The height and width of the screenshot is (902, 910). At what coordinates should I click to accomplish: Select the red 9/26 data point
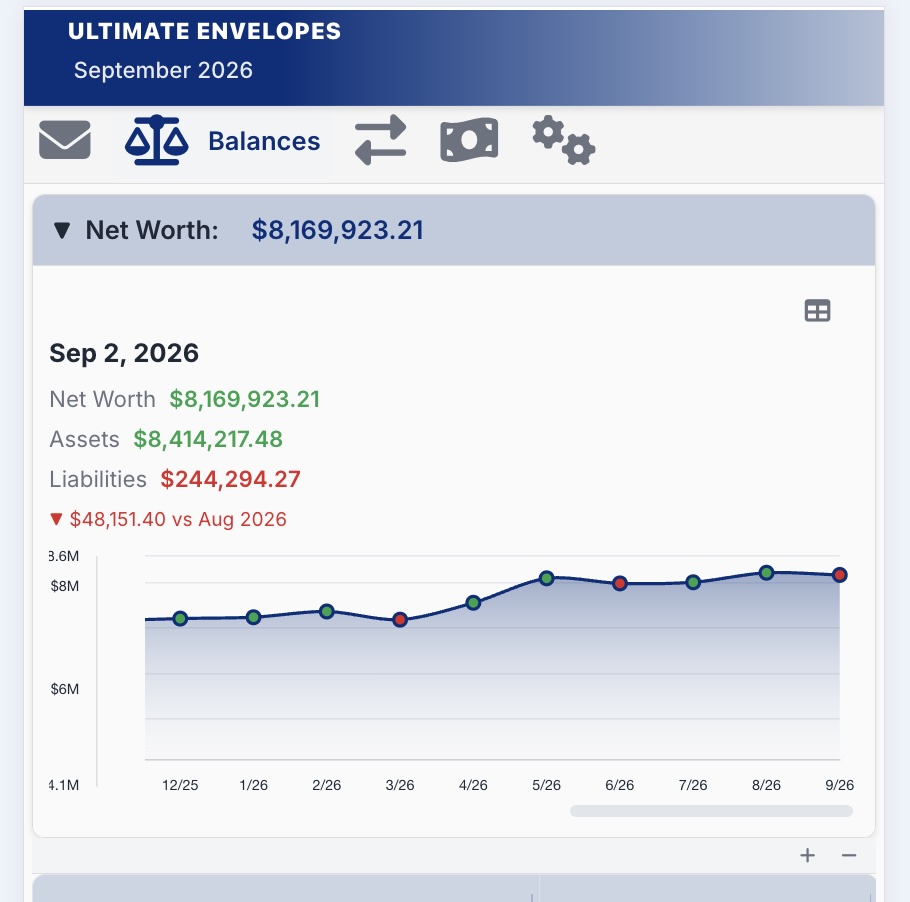click(840, 575)
